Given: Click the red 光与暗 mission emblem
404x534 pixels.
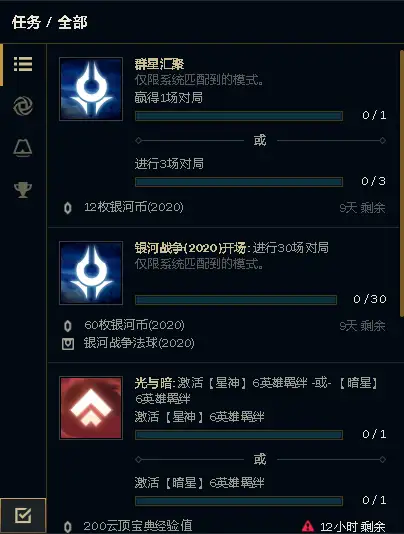Looking at the screenshot, I should [x=91, y=408].
